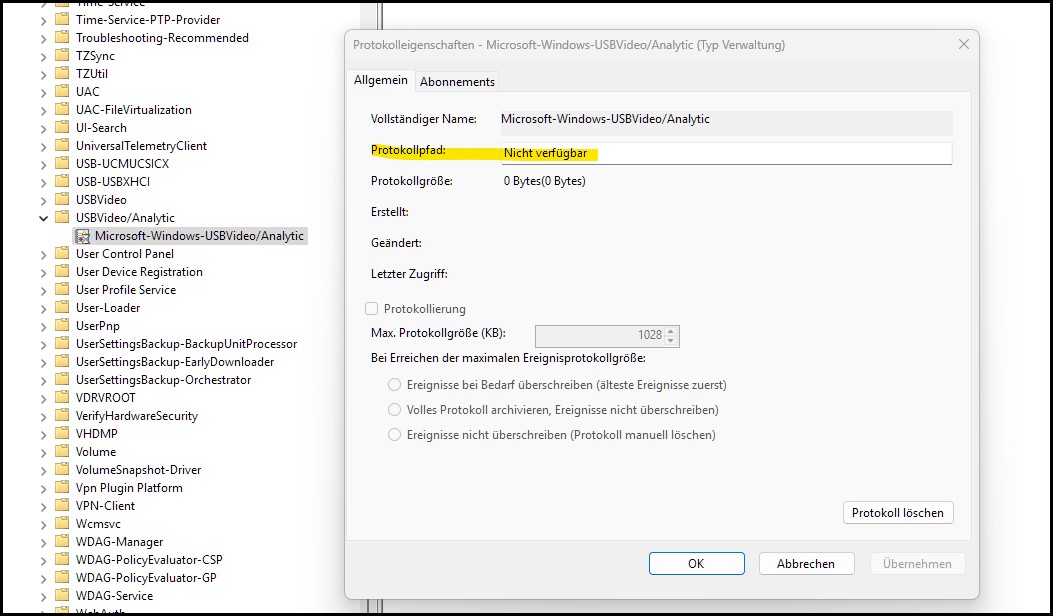Click the Abbrechen button
The height and width of the screenshot is (616, 1053).
[806, 564]
